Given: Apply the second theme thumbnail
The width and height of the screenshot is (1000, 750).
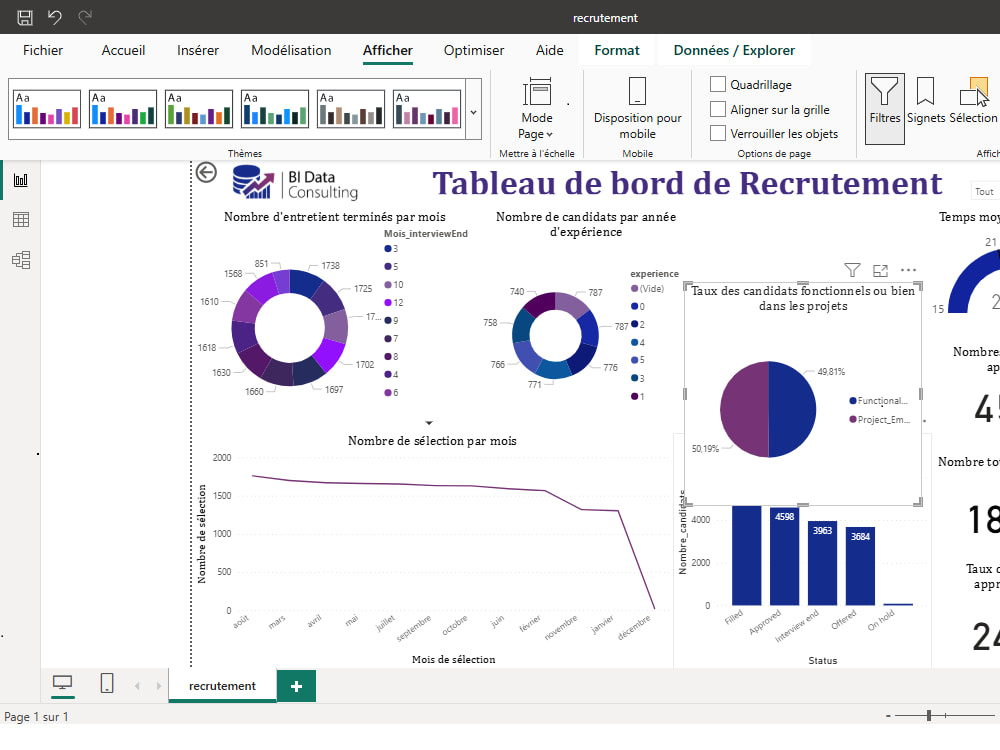Looking at the screenshot, I should (x=123, y=108).
